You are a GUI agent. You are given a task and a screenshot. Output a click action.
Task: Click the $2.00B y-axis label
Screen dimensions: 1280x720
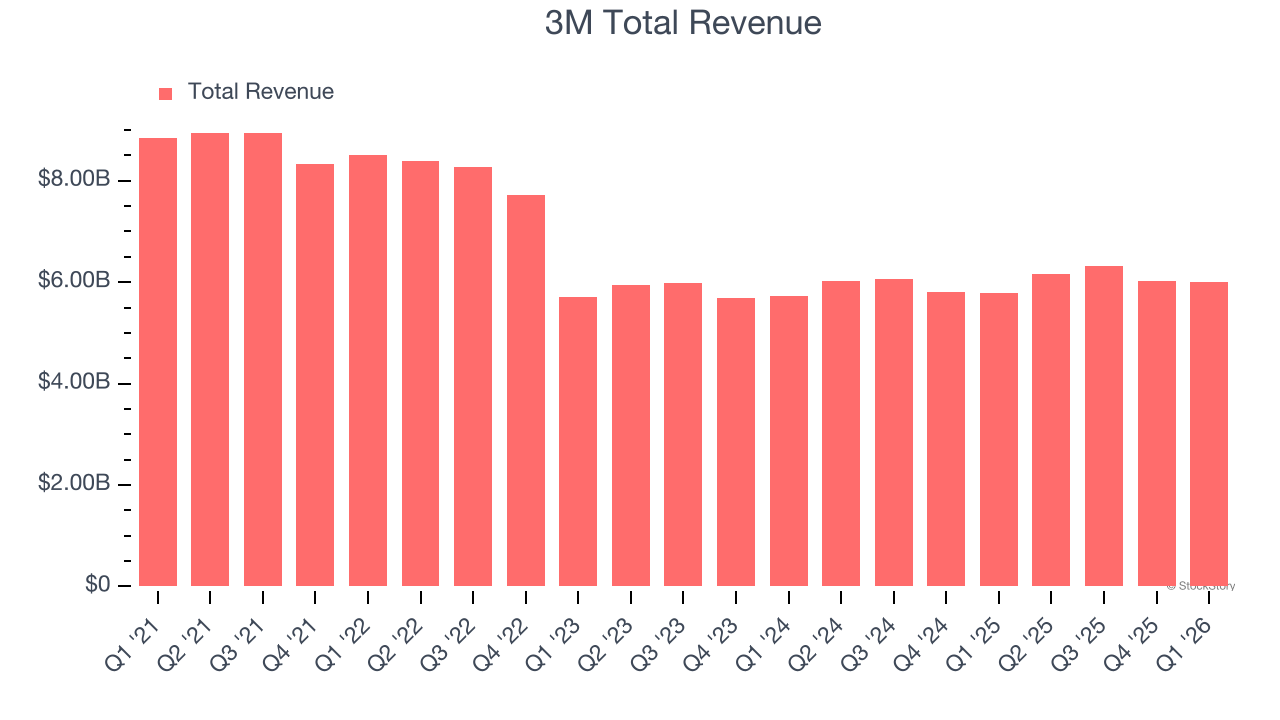click(74, 484)
